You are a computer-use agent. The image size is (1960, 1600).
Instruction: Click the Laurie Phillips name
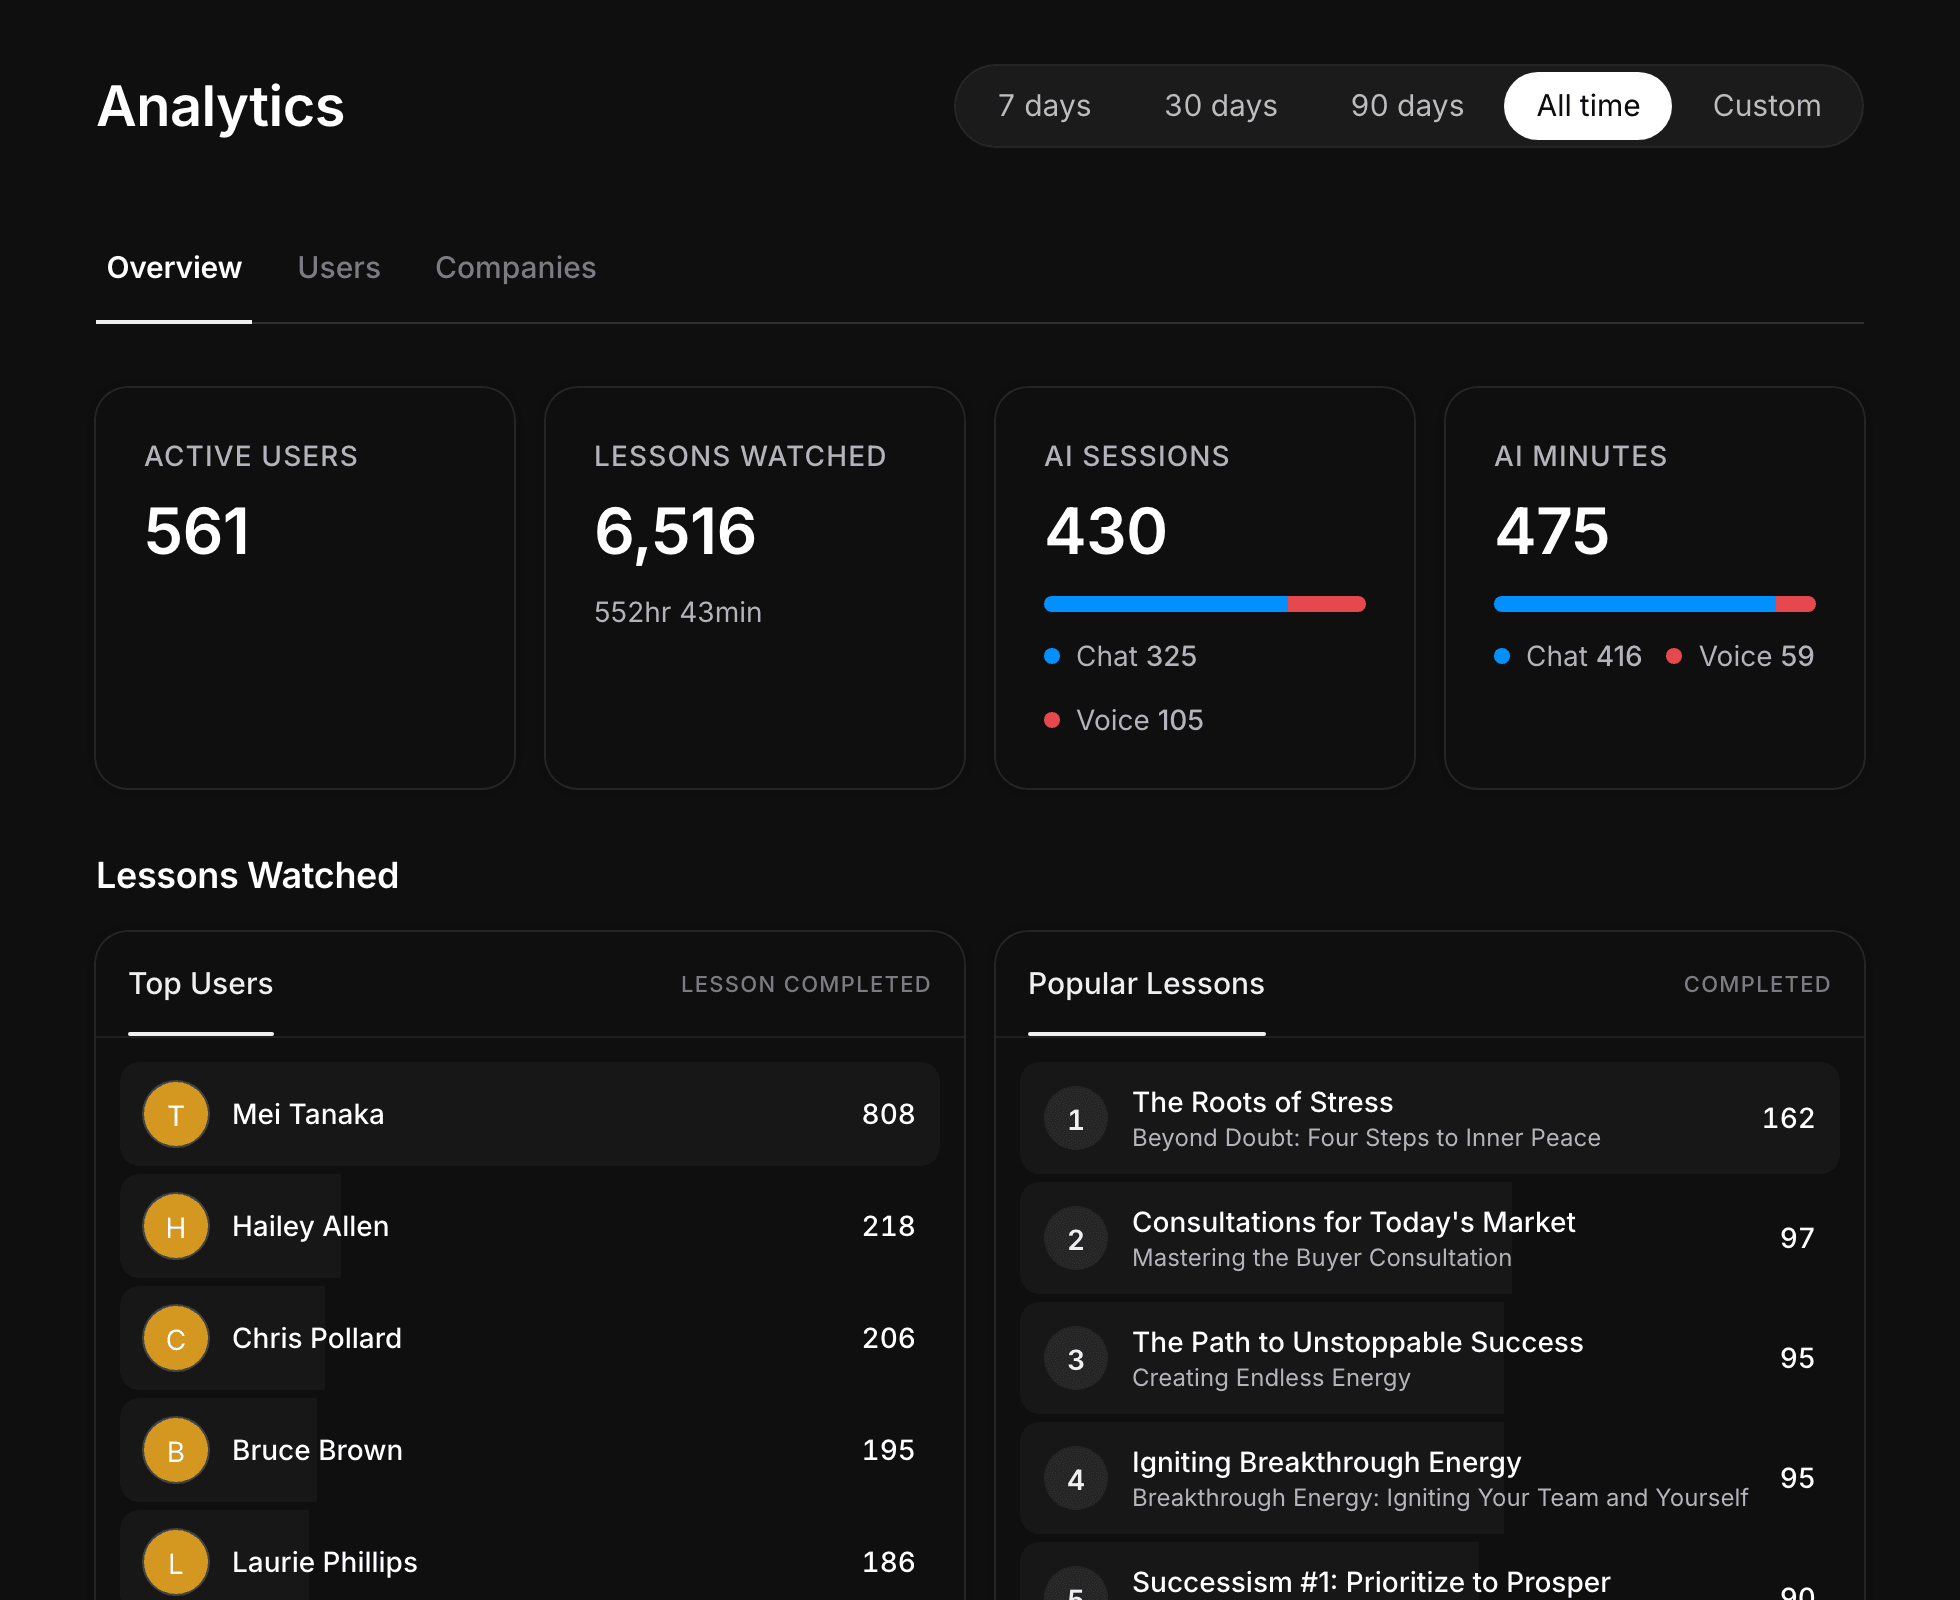(325, 1562)
